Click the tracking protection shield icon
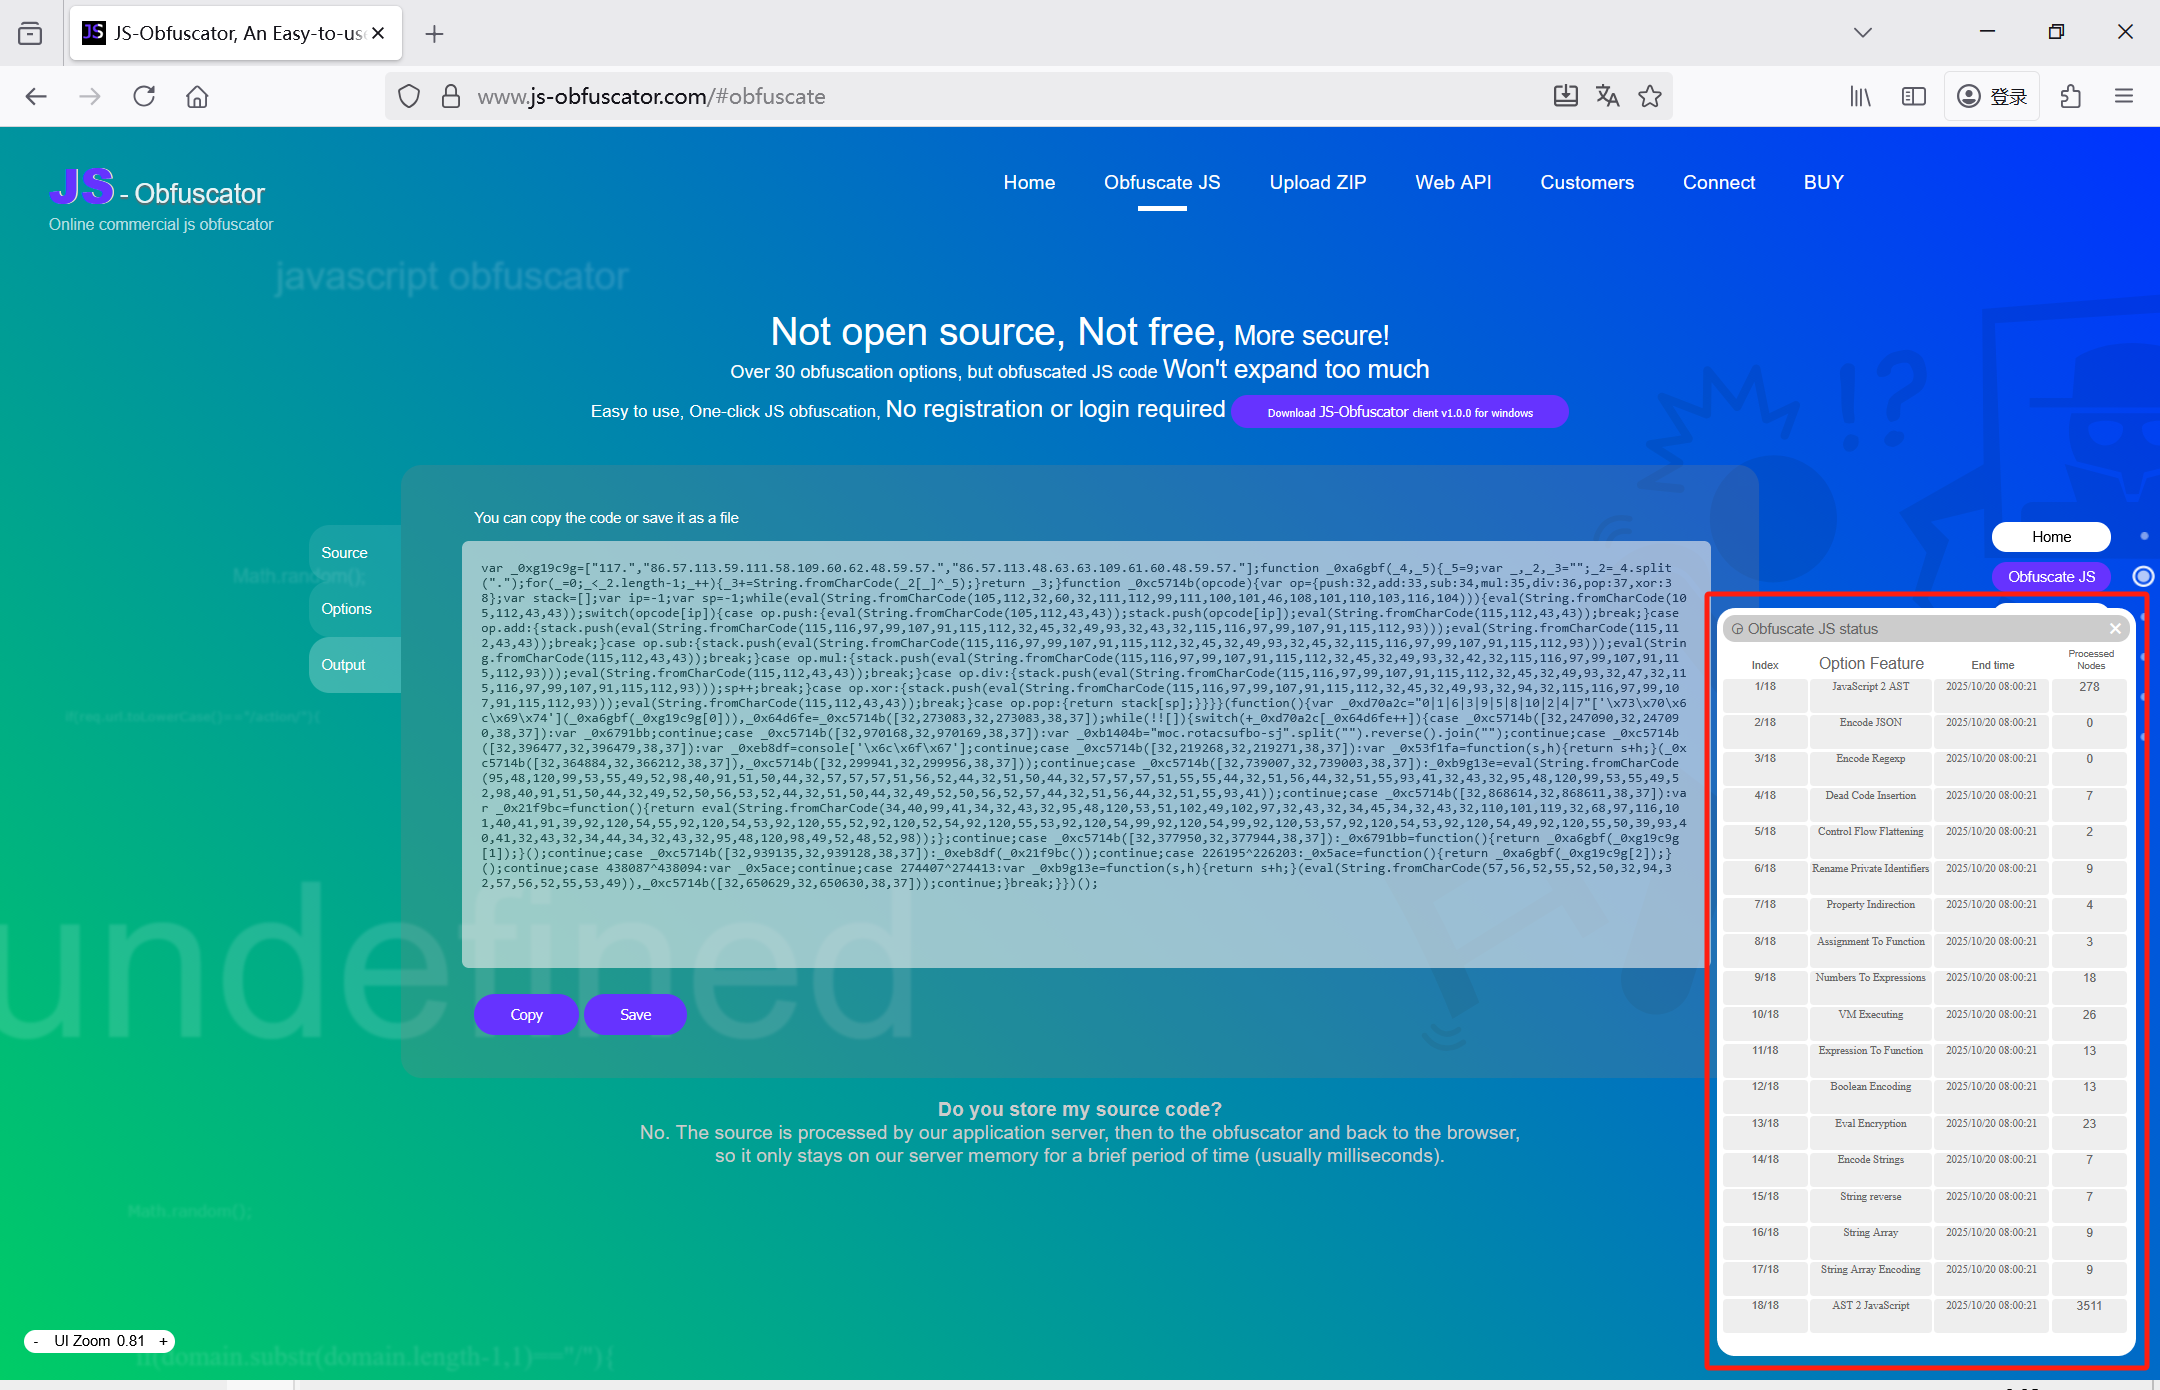This screenshot has height=1390, width=2160. (408, 96)
